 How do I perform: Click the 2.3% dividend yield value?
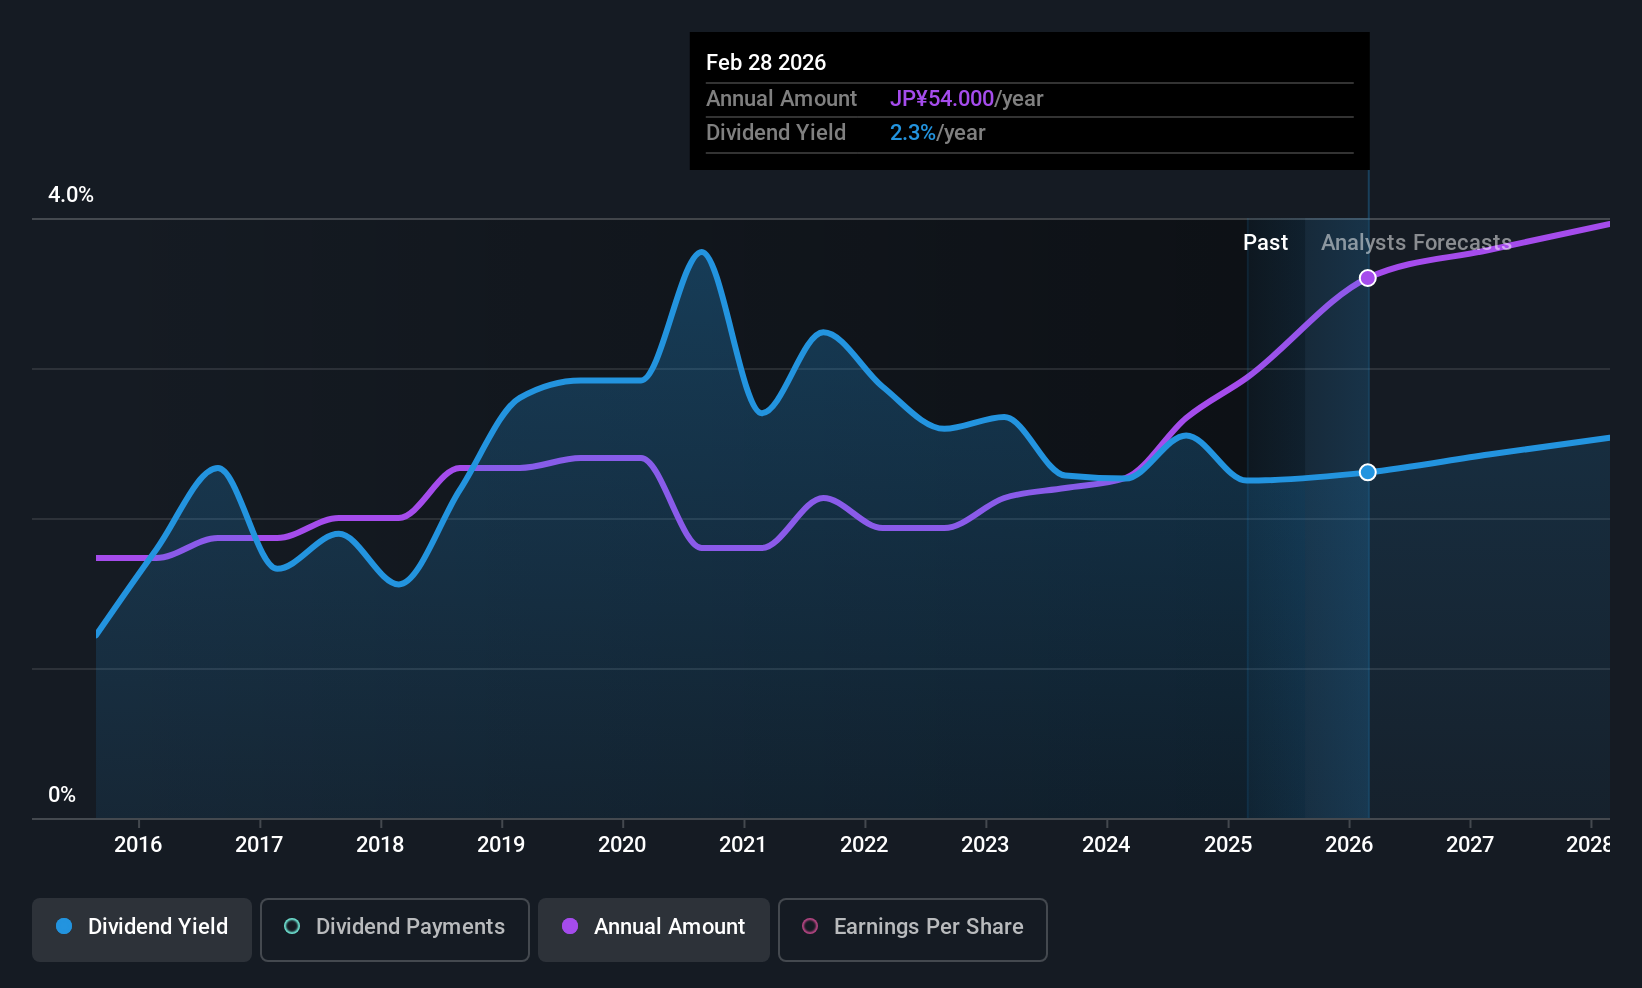(913, 132)
